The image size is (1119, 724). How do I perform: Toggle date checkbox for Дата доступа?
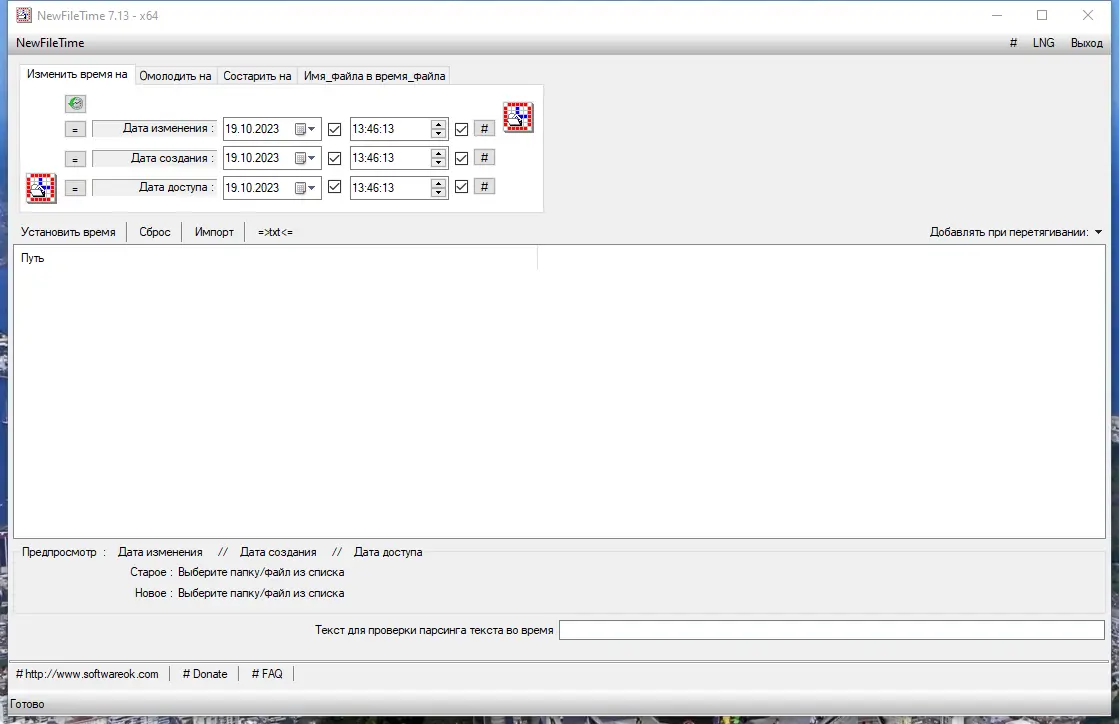334,187
